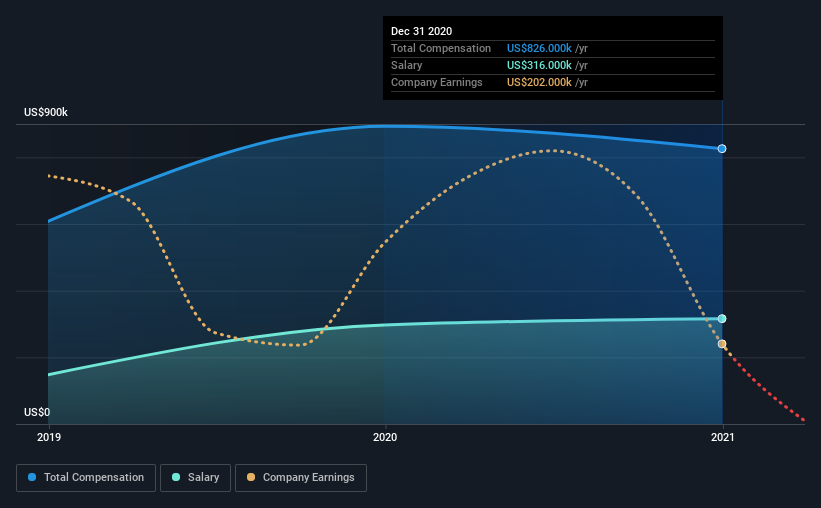
Task: Click the US$202.000k company earnings value
Action: [539, 82]
